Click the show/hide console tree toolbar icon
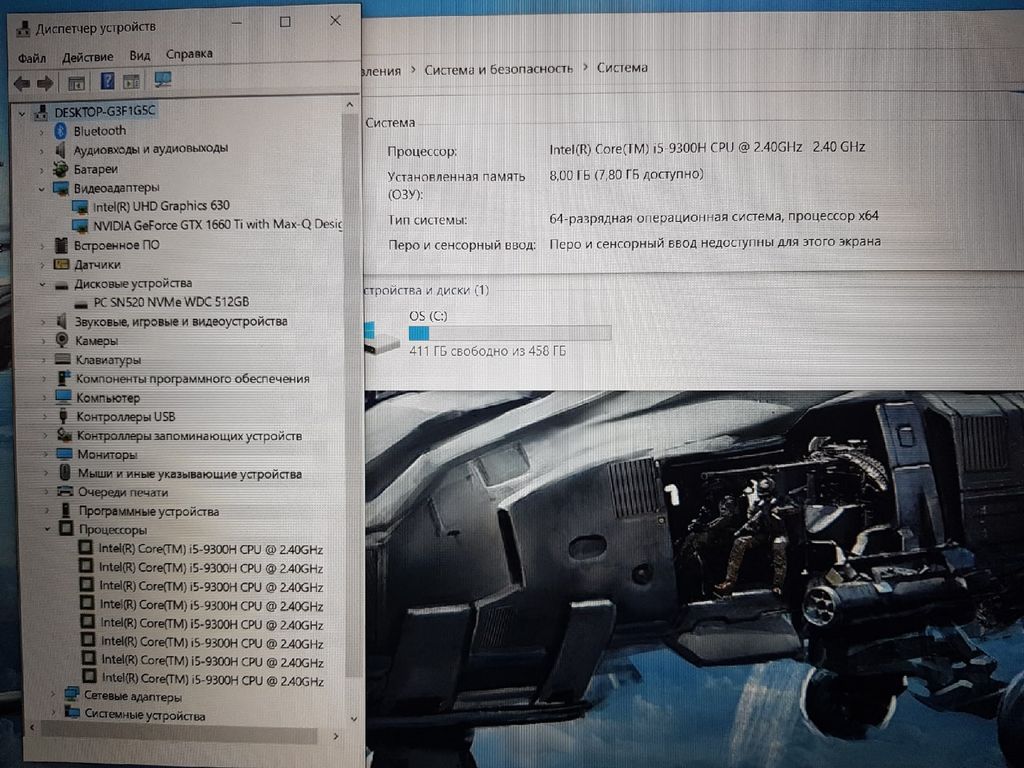This screenshot has width=1024, height=768. click(x=76, y=82)
